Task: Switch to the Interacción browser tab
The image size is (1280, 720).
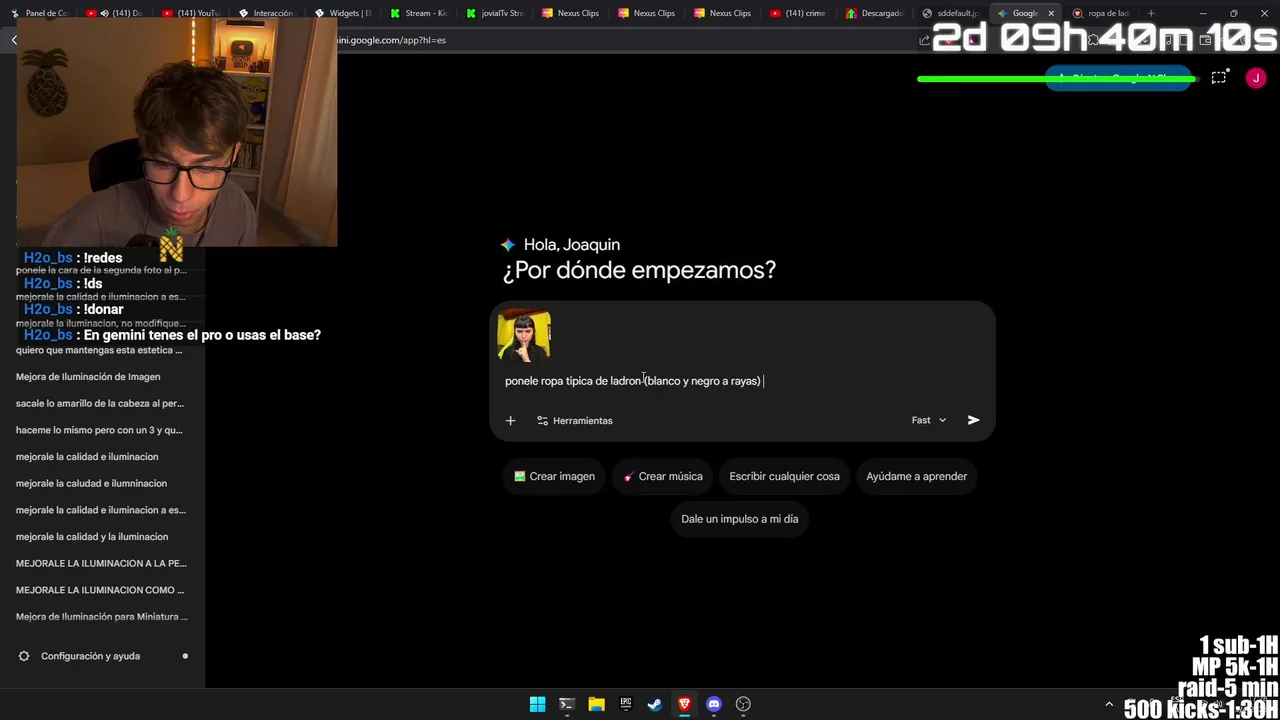Action: tap(265, 13)
